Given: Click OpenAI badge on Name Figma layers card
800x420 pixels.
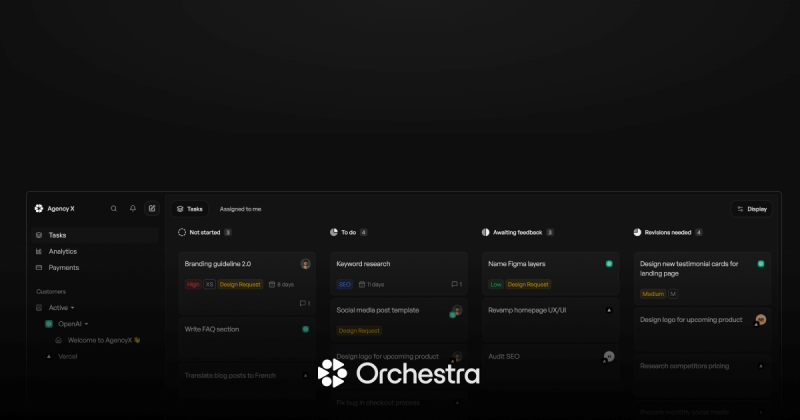Looking at the screenshot, I should (x=609, y=264).
